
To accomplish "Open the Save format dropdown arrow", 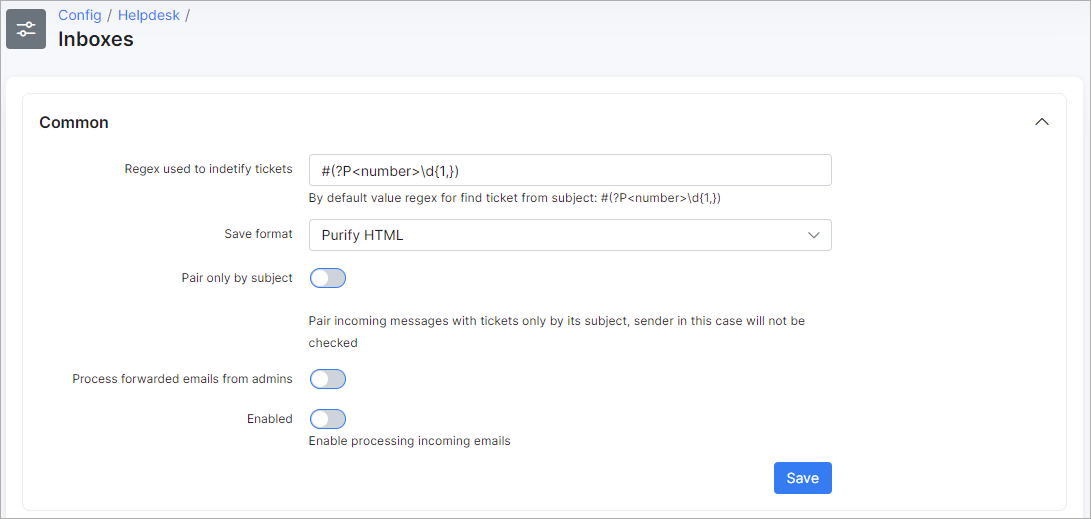I will click(x=814, y=235).
